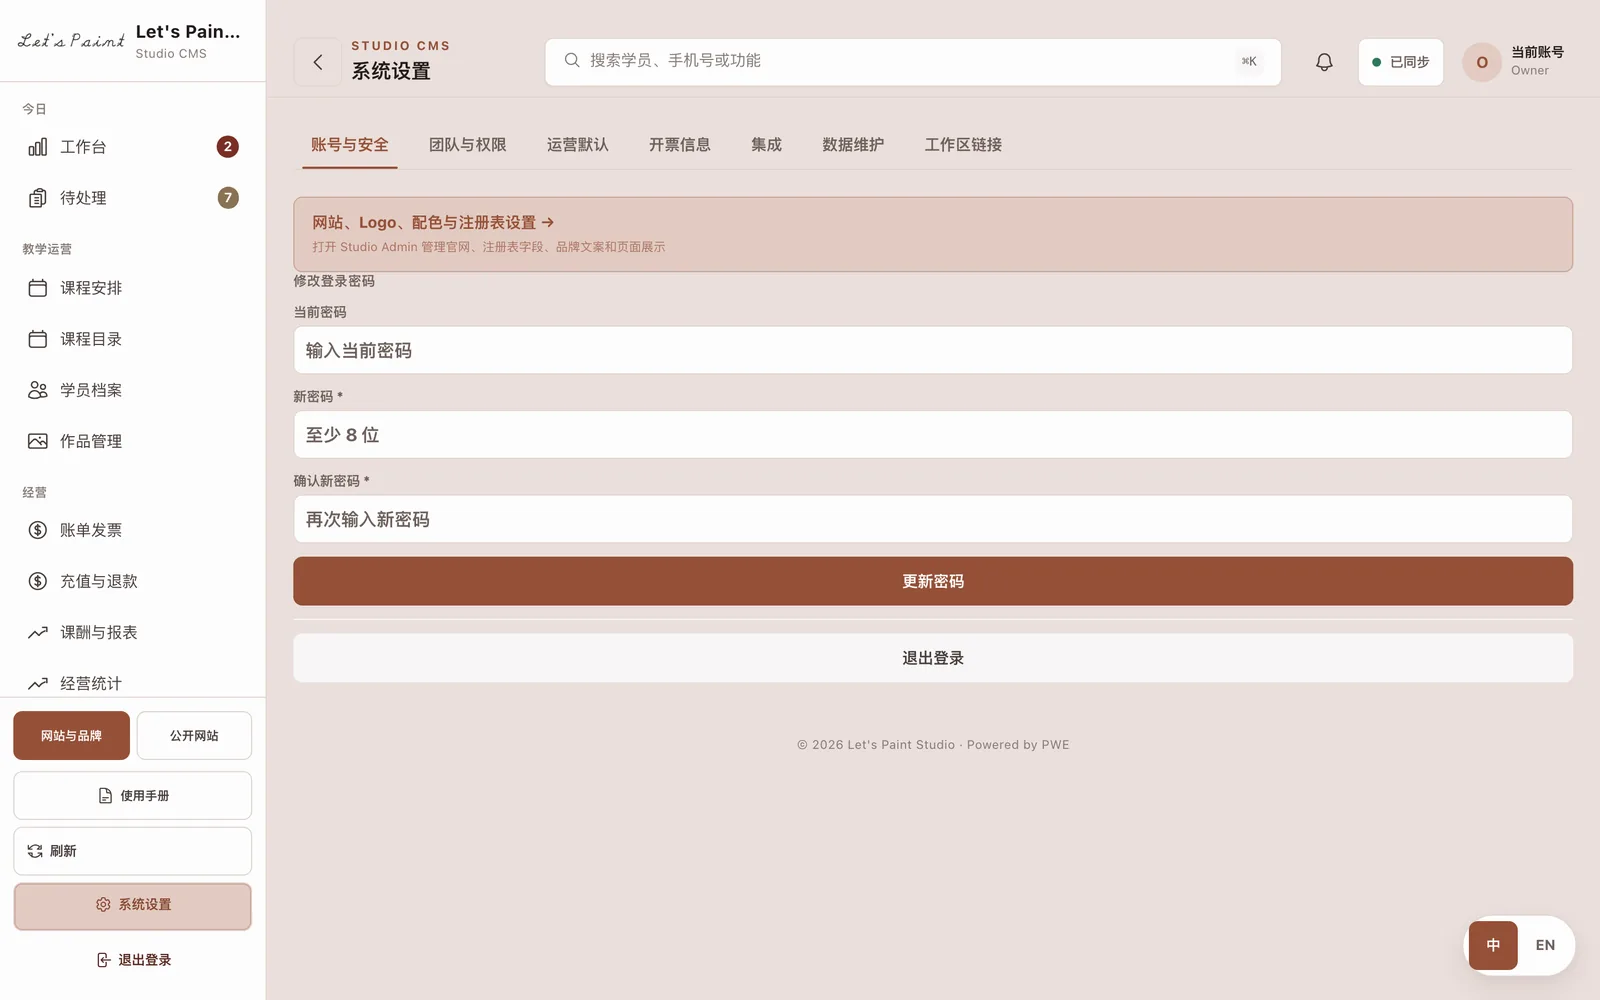Image resolution: width=1600 pixels, height=1000 pixels.
Task: Click the 作品管理 image icon
Action: (38, 441)
